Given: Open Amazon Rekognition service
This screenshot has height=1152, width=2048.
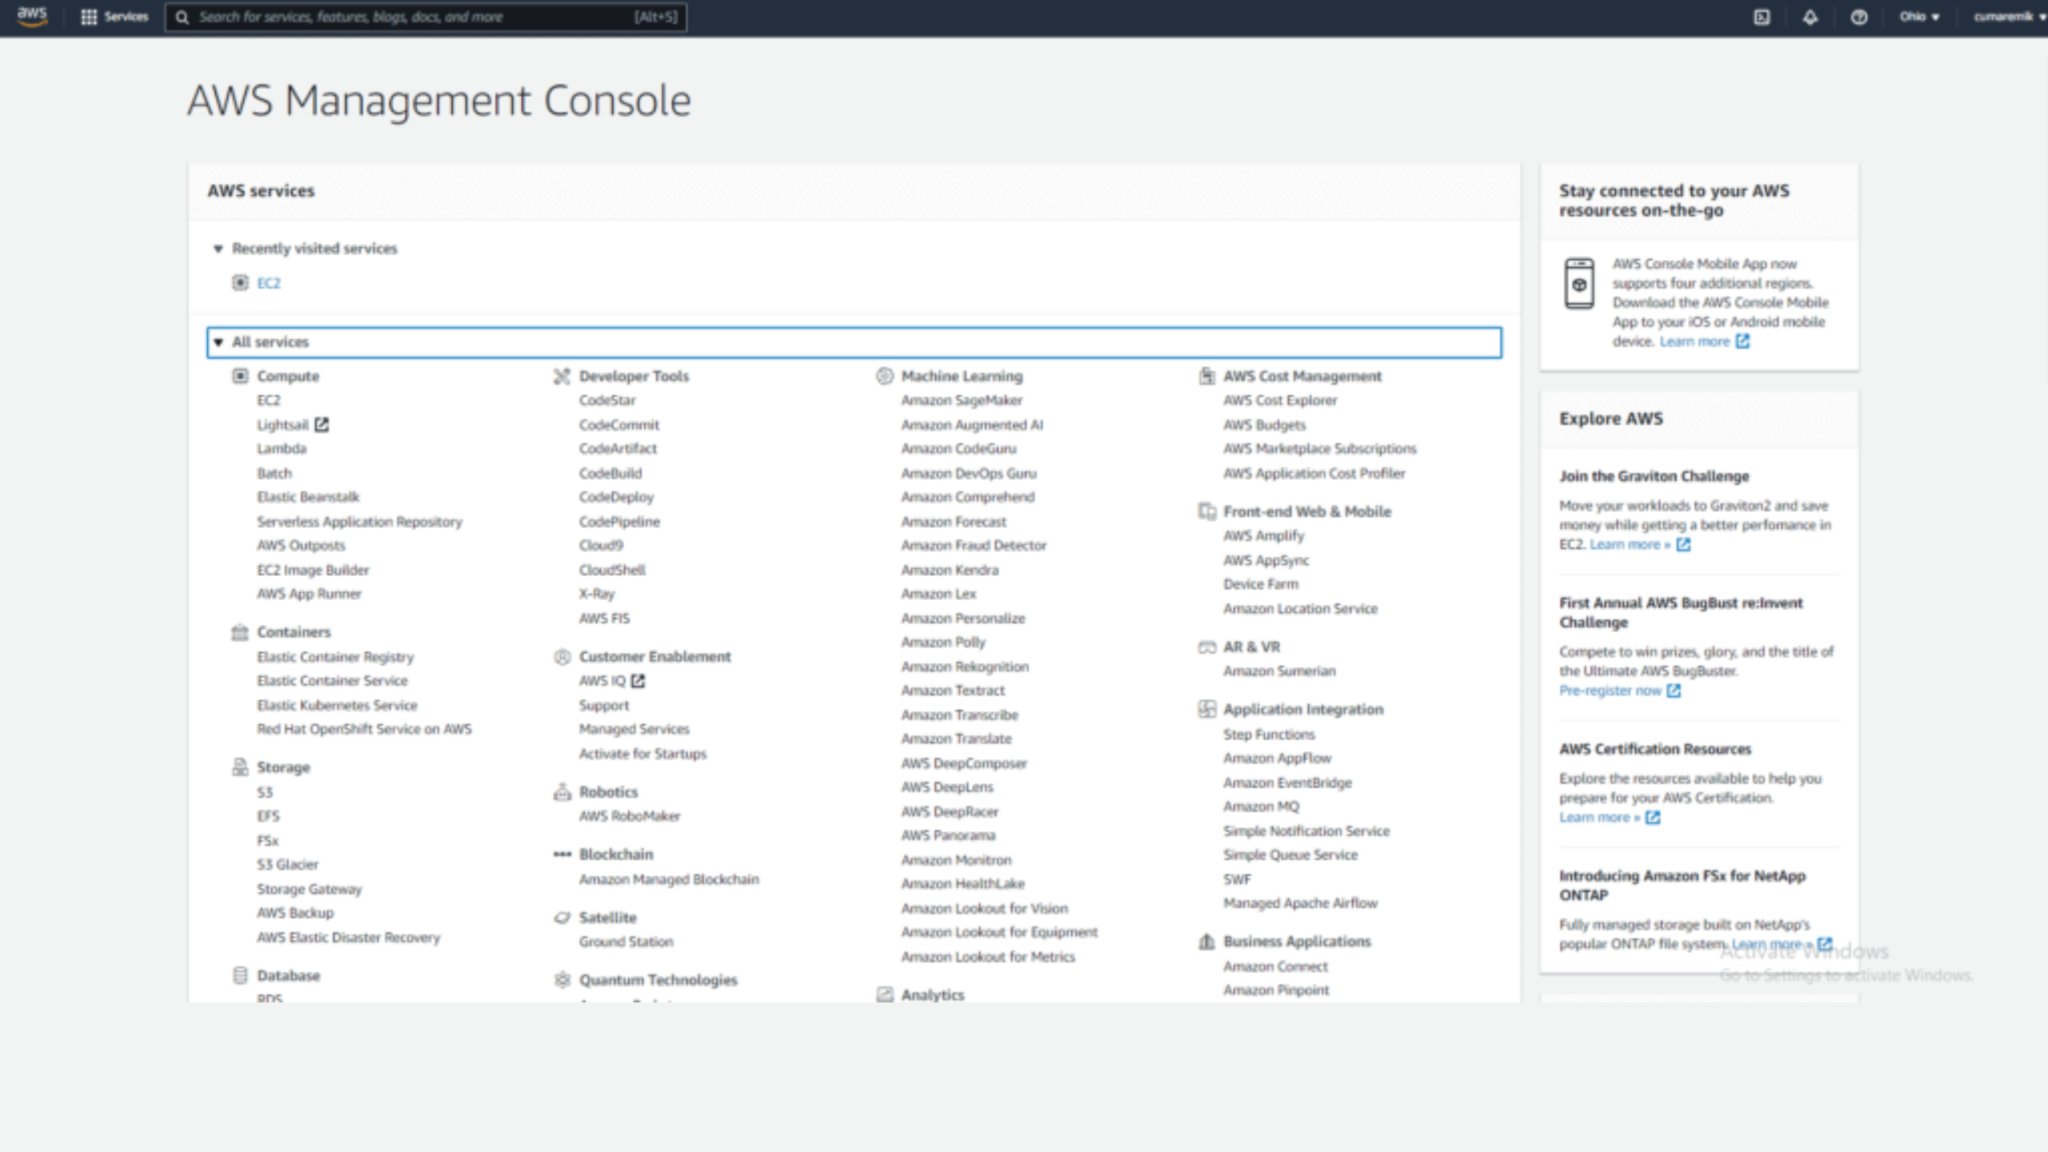Looking at the screenshot, I should (964, 667).
